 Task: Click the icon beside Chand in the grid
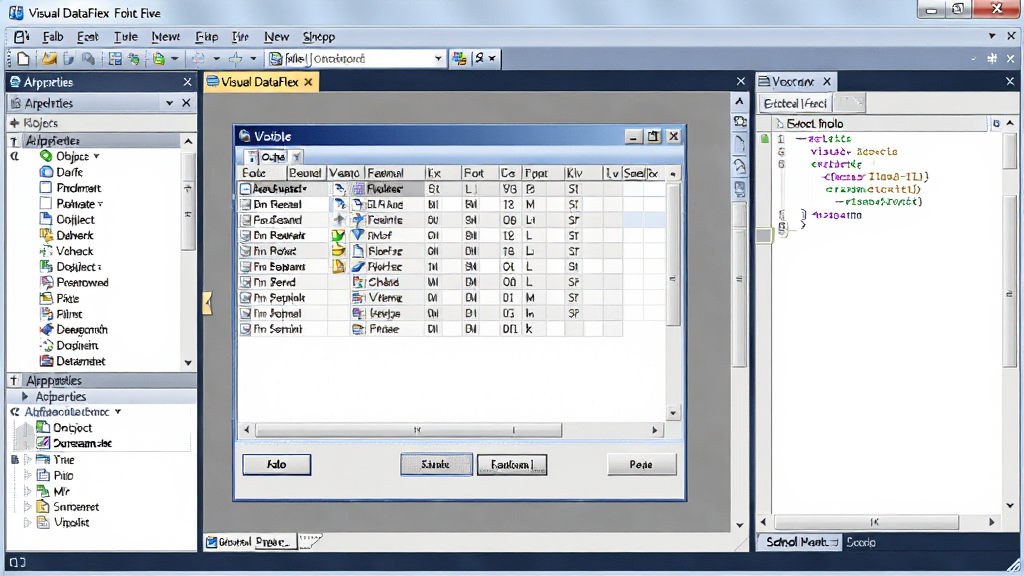(x=358, y=282)
